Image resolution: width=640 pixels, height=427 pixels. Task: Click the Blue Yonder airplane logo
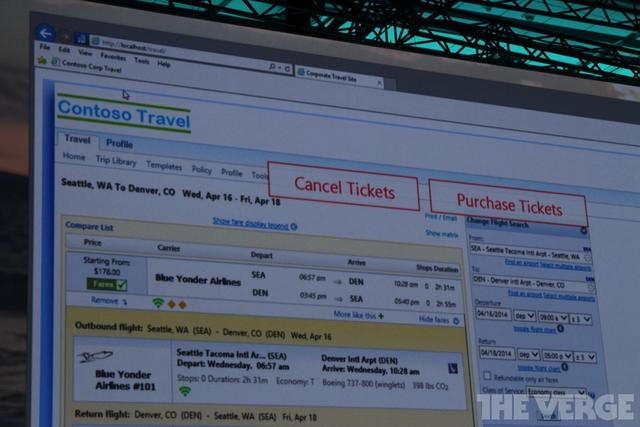coord(95,356)
